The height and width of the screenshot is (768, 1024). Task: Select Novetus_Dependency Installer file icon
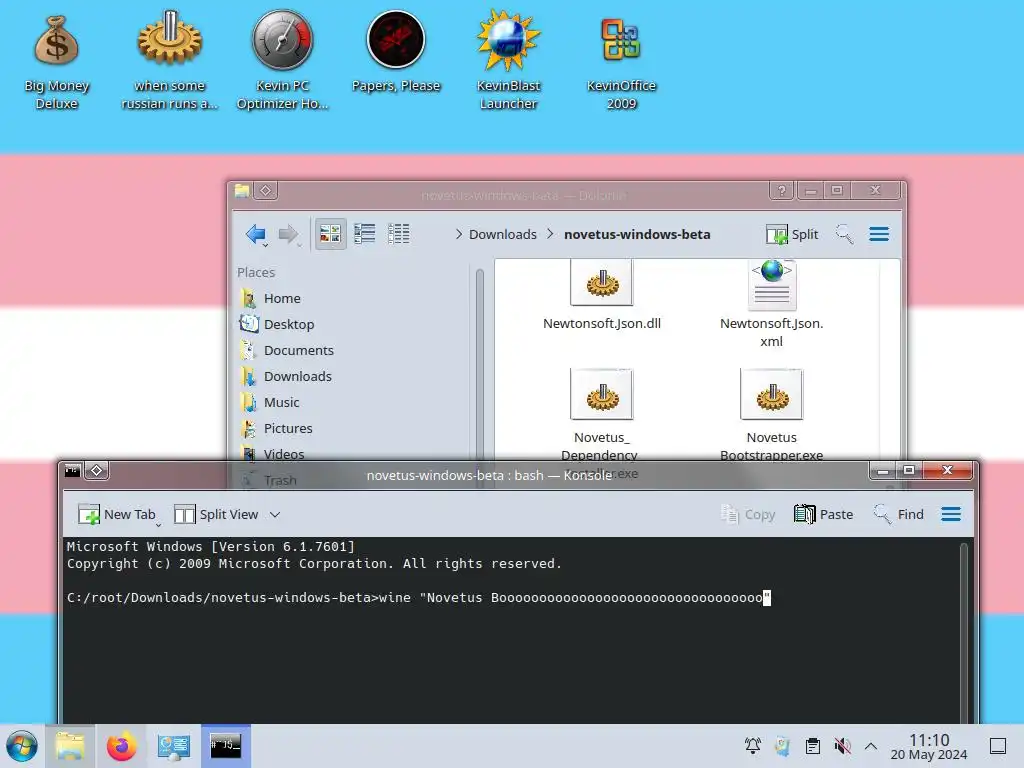pos(601,394)
